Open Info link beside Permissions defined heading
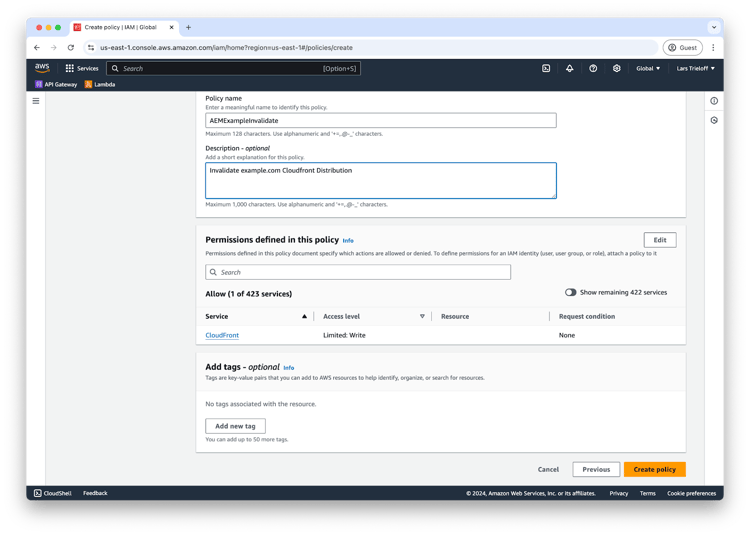This screenshot has height=535, width=750. [348, 240]
